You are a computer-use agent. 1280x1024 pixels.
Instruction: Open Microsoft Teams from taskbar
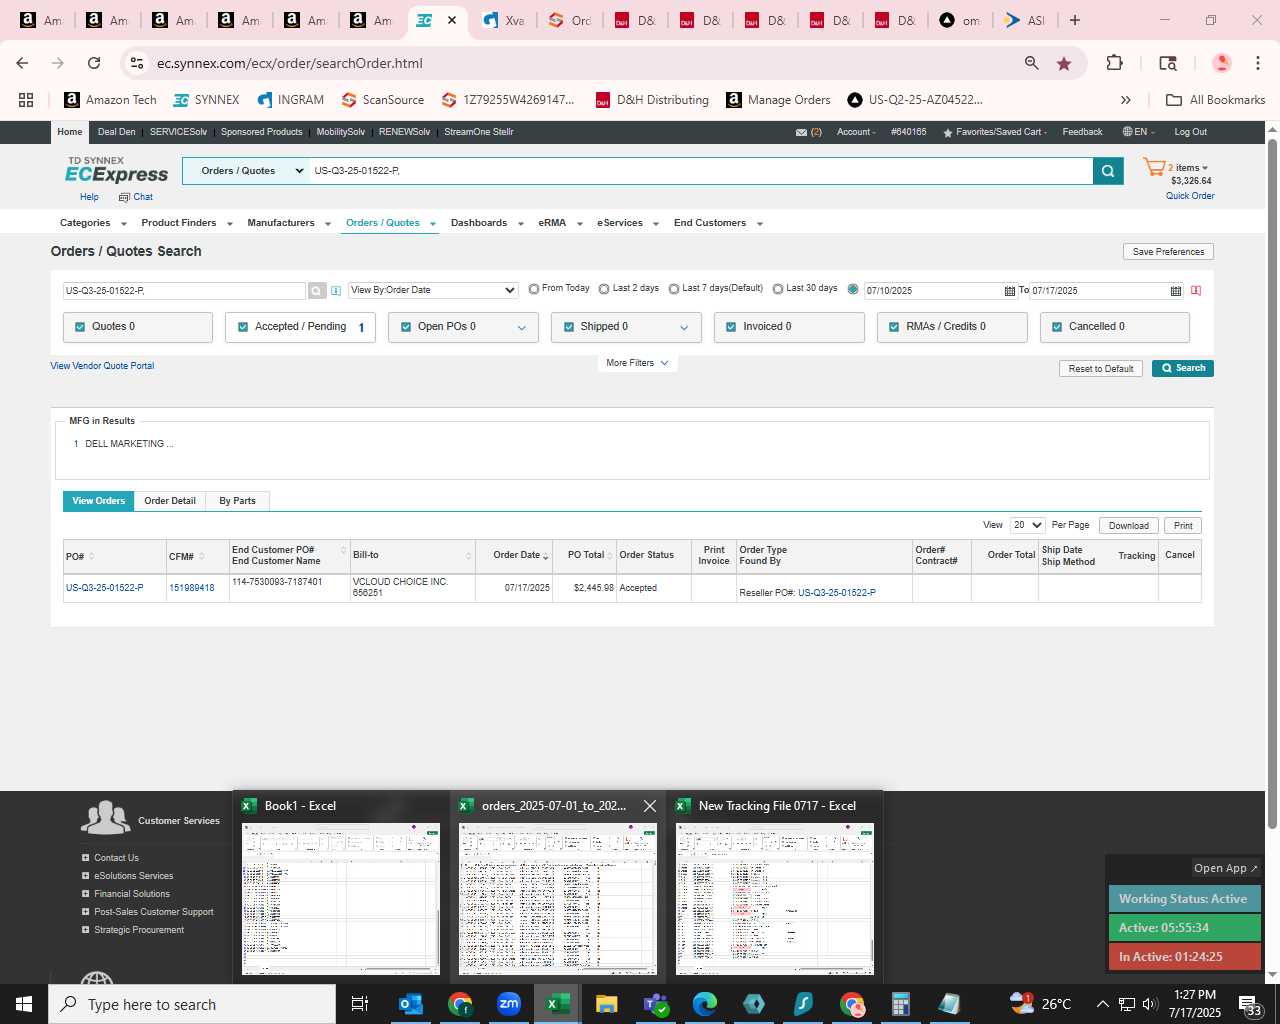click(656, 1004)
